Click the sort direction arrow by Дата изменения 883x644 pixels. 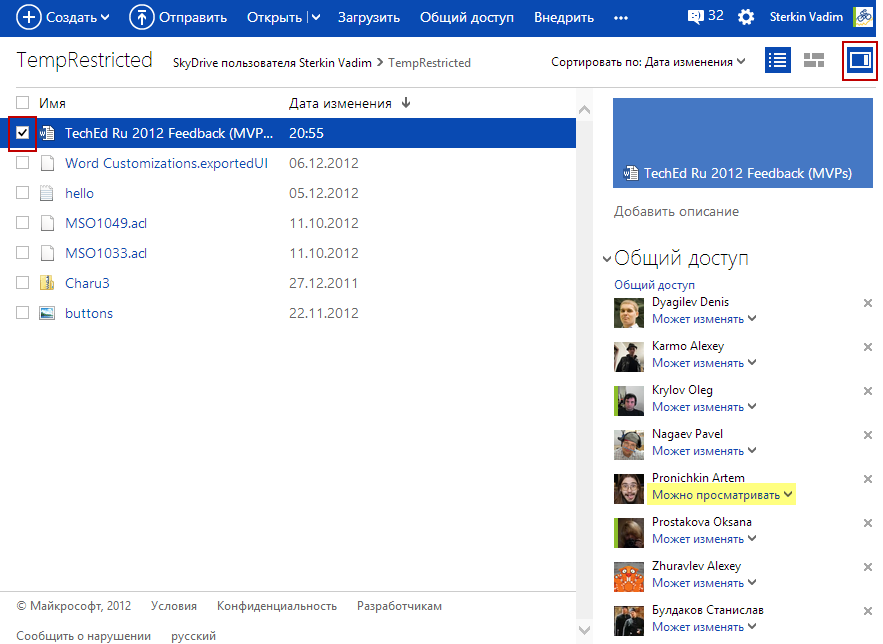click(406, 103)
